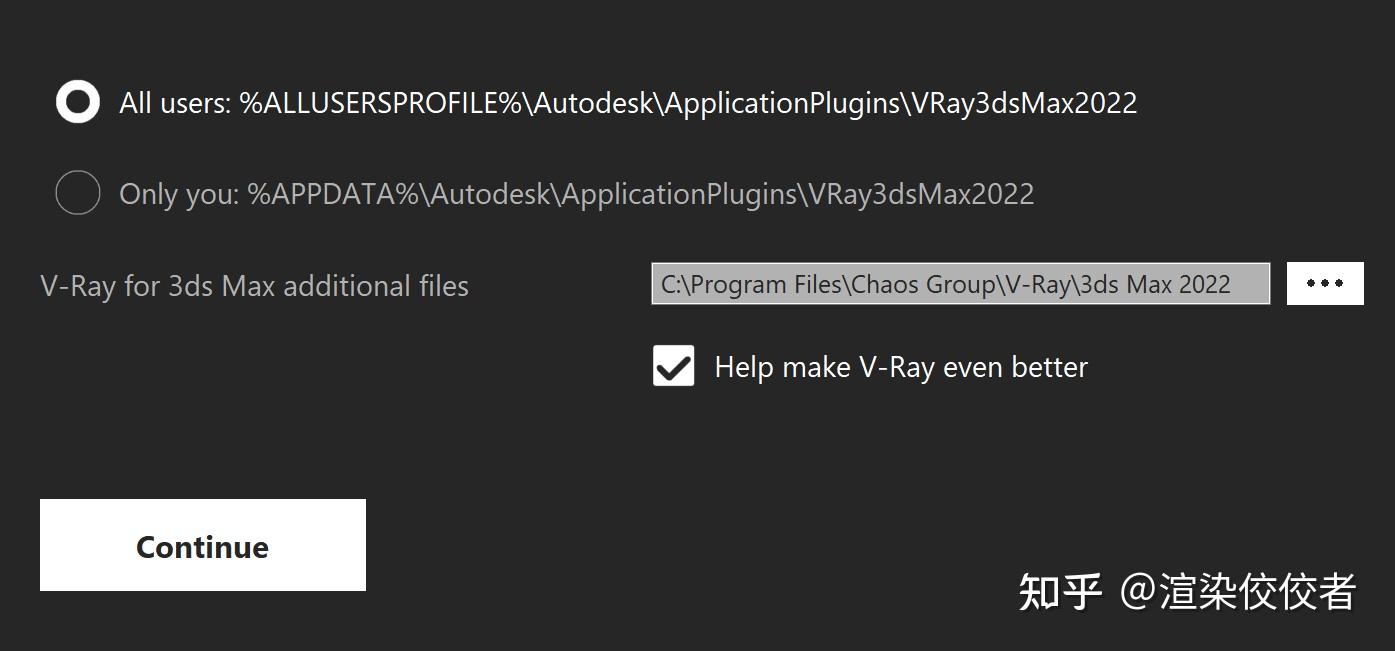The image size is (1395, 651).
Task: Click the Only you %APPDATA% path label
Action: pyautogui.click(x=577, y=193)
